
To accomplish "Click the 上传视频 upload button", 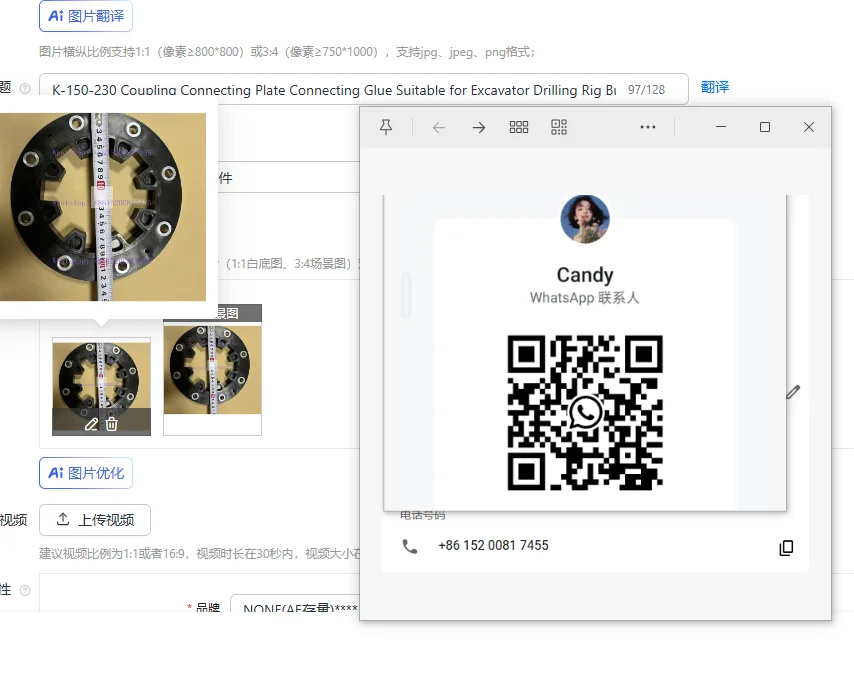I will pyautogui.click(x=95, y=520).
